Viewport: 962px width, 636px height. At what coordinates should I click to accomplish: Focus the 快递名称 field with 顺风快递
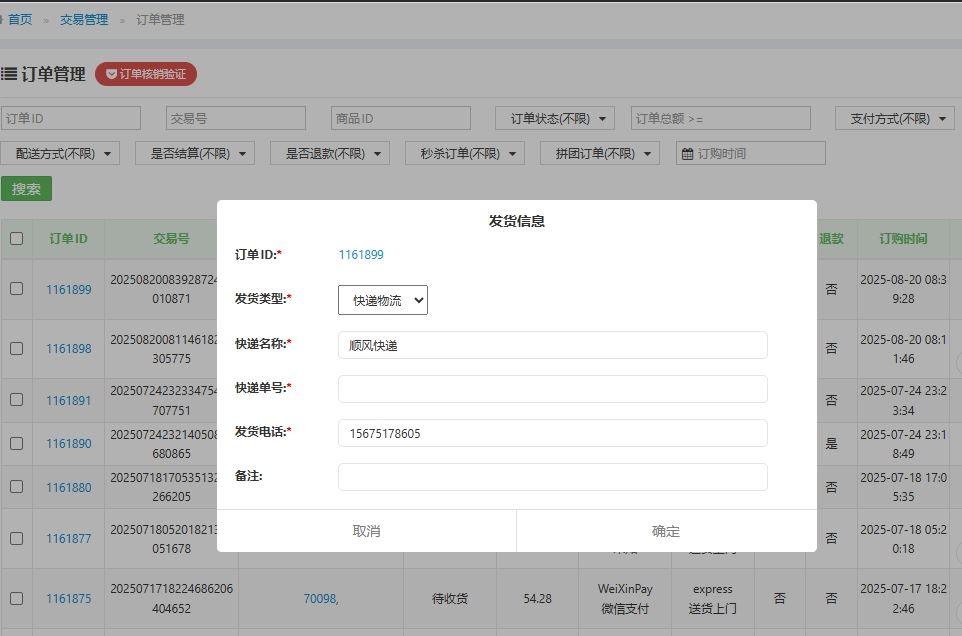pyautogui.click(x=552, y=345)
